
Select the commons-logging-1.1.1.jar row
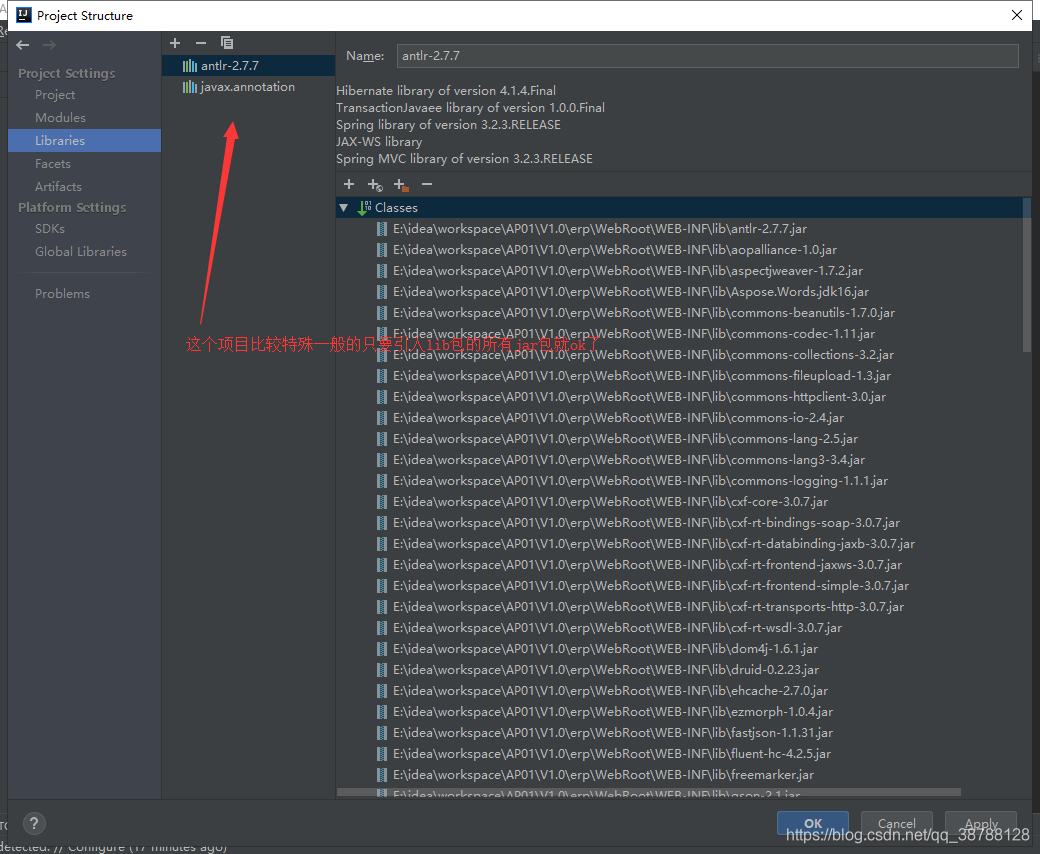click(x=679, y=481)
